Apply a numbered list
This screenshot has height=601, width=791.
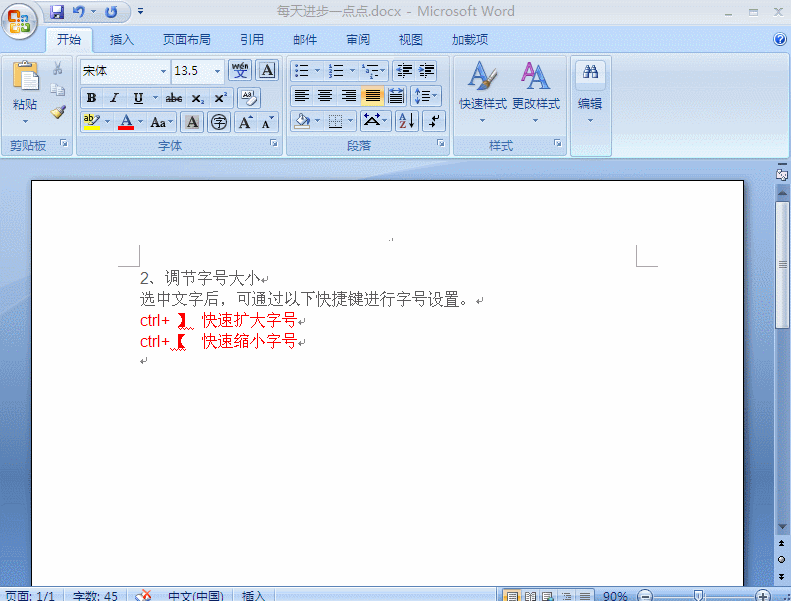[x=336, y=71]
